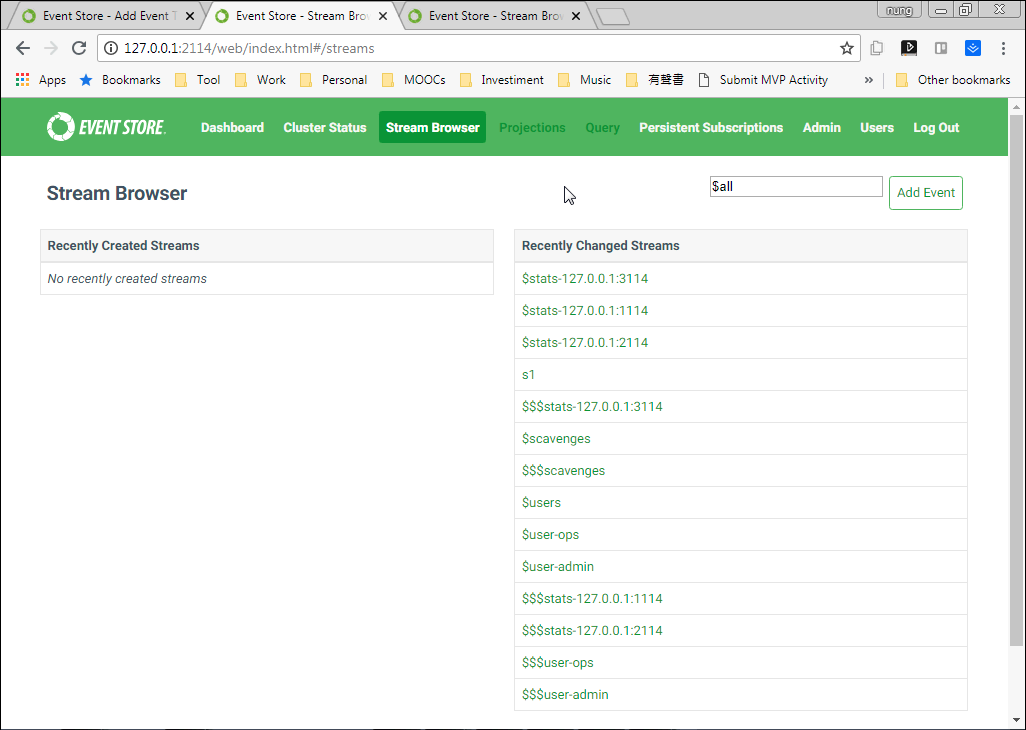Open the Bookmarks star shortcut
Image resolution: width=1026 pixels, height=730 pixels.
[x=120, y=80]
